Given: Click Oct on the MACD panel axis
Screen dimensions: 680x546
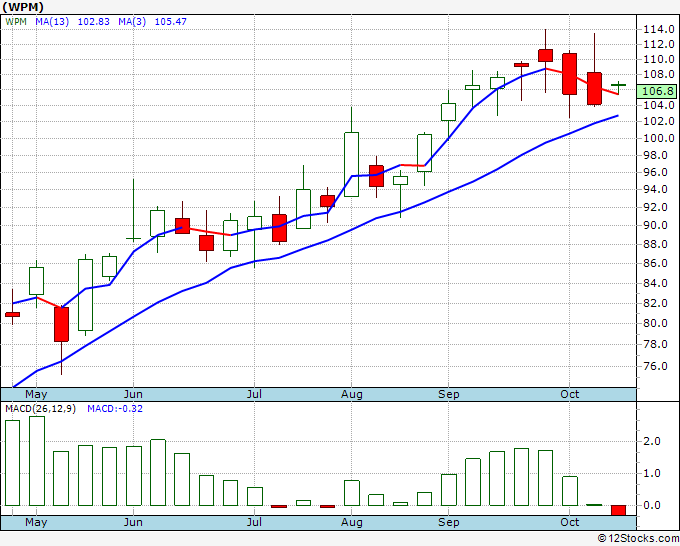Looking at the screenshot, I should tap(569, 522).
